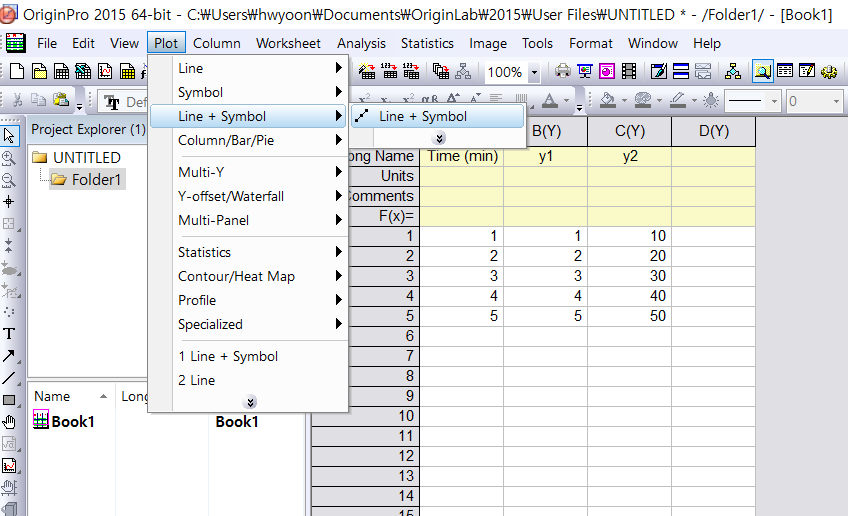Open the Statistics plot submenu
The height and width of the screenshot is (516, 848).
[248, 252]
